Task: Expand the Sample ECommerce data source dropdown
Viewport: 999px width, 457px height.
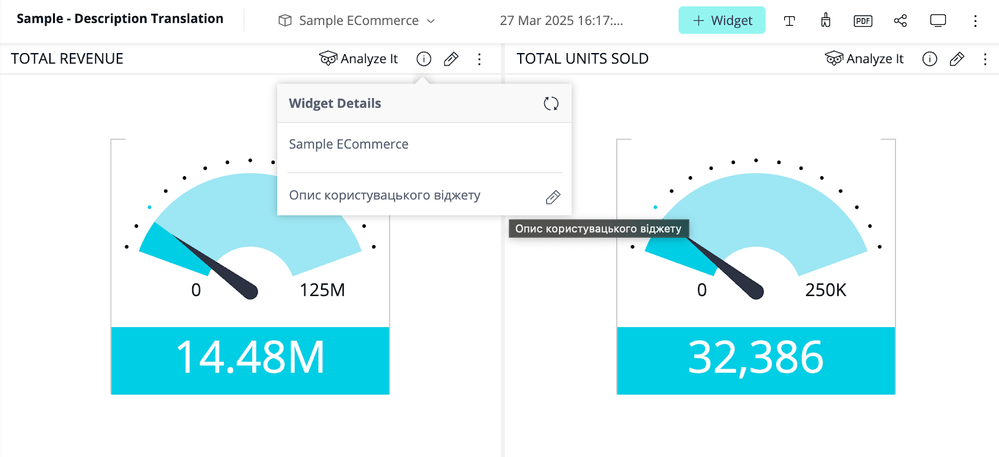Action: [x=357, y=20]
